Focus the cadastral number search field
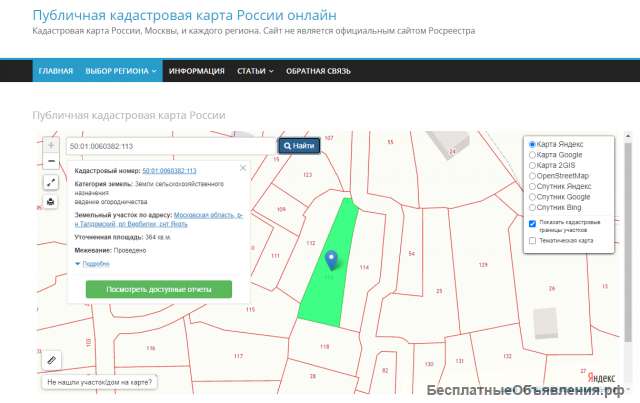Viewport: 640px width, 403px height. tap(171, 146)
